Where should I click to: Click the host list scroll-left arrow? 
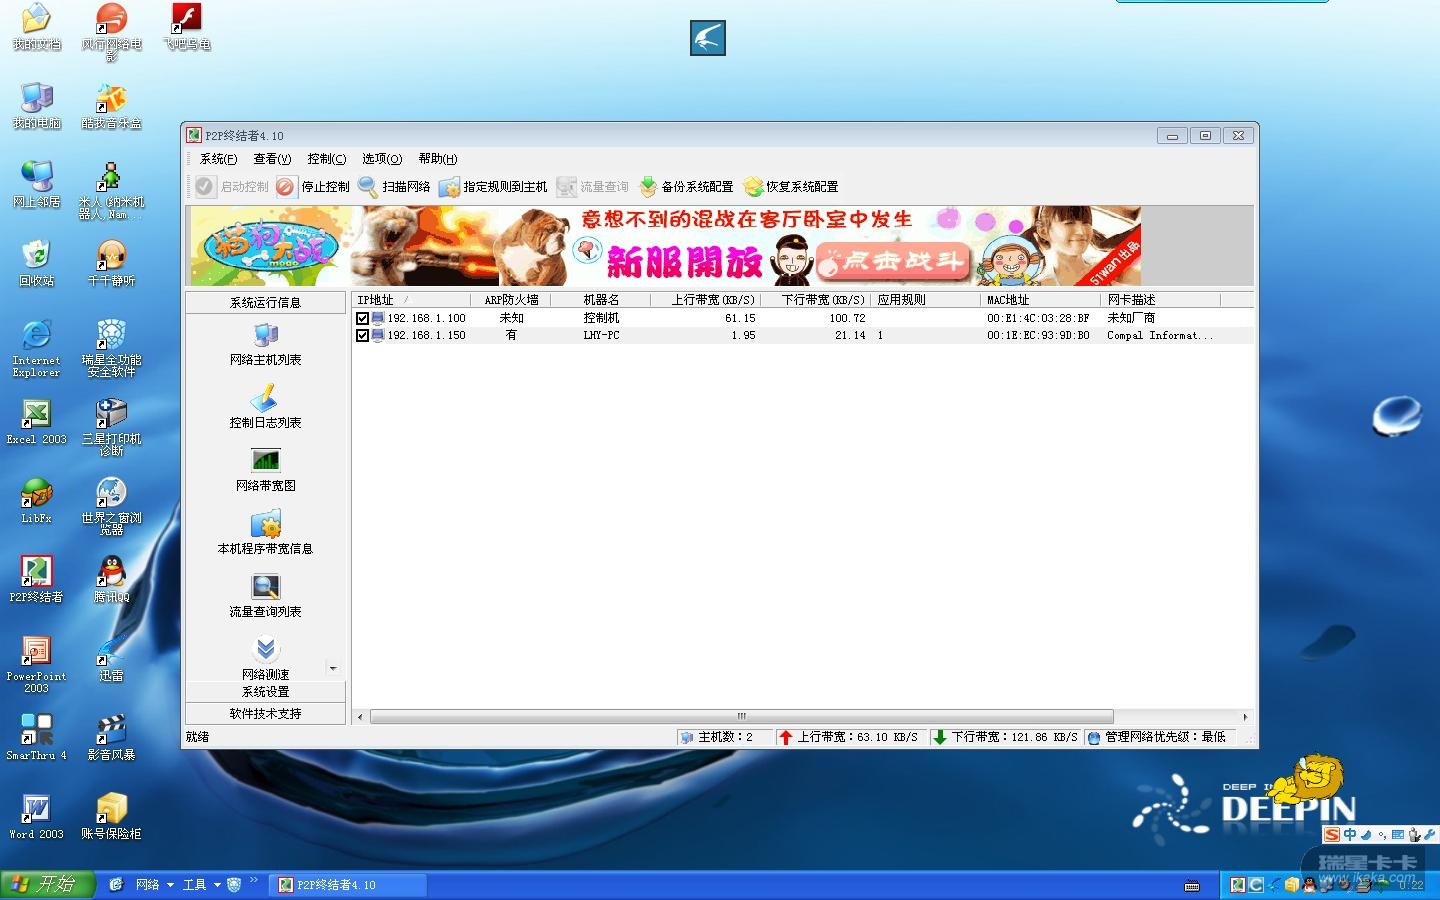click(x=360, y=716)
